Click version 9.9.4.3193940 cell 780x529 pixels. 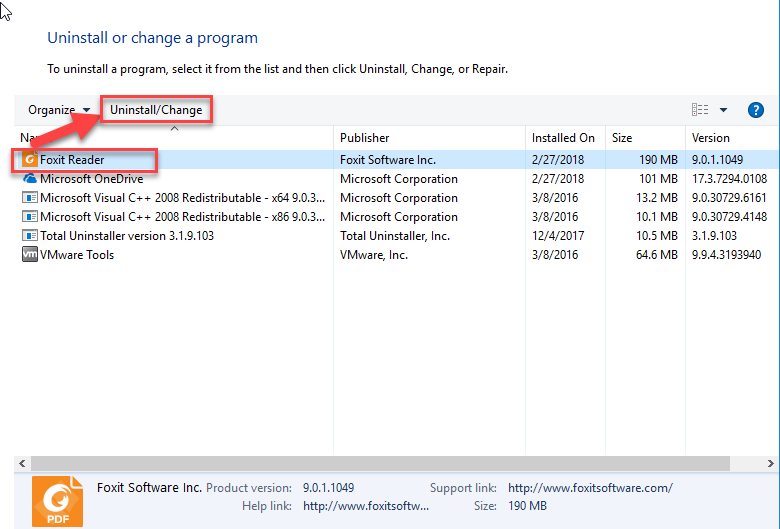pos(726,255)
